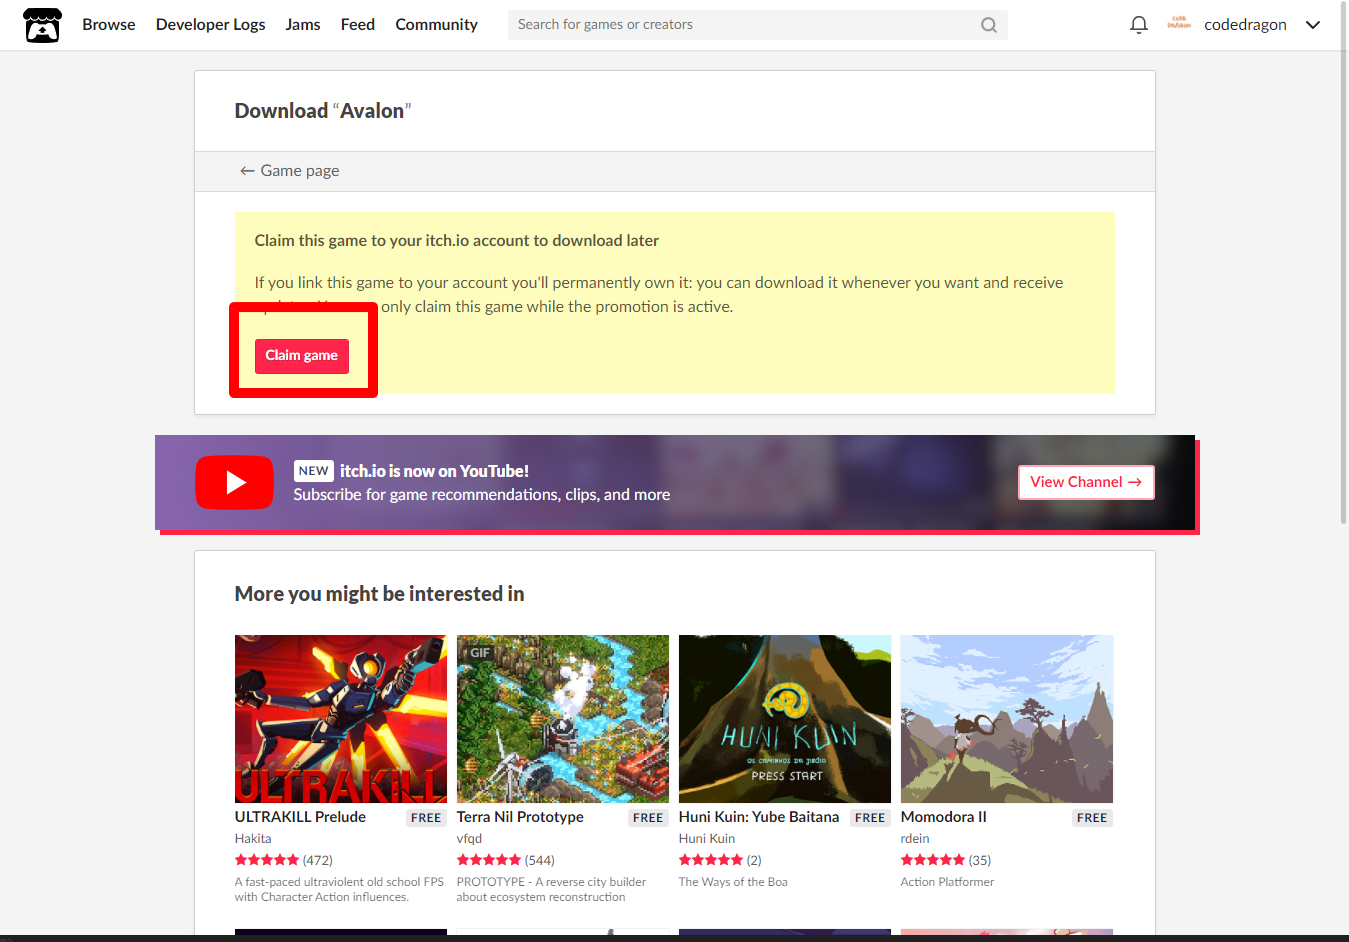Viewport: 1349px width, 942px height.
Task: Click the codedragon avatar image
Action: (1179, 23)
